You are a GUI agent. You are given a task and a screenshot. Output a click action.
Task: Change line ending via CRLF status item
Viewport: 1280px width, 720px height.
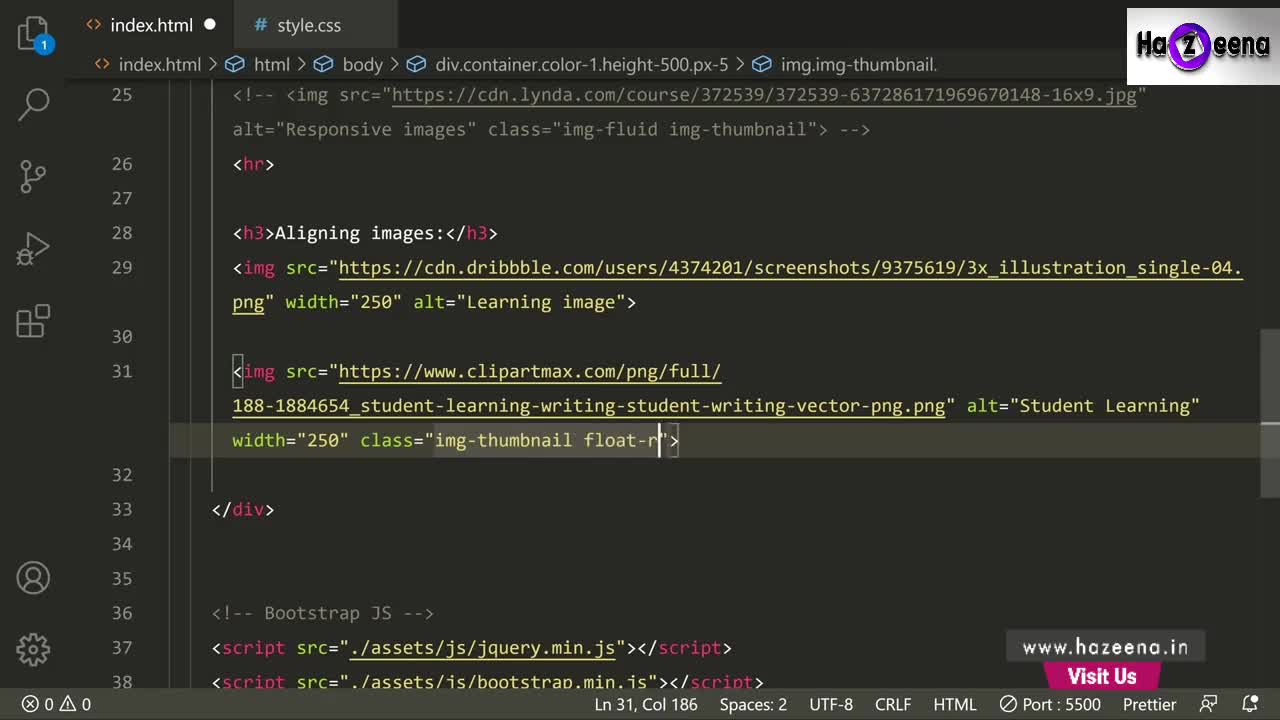click(893, 704)
